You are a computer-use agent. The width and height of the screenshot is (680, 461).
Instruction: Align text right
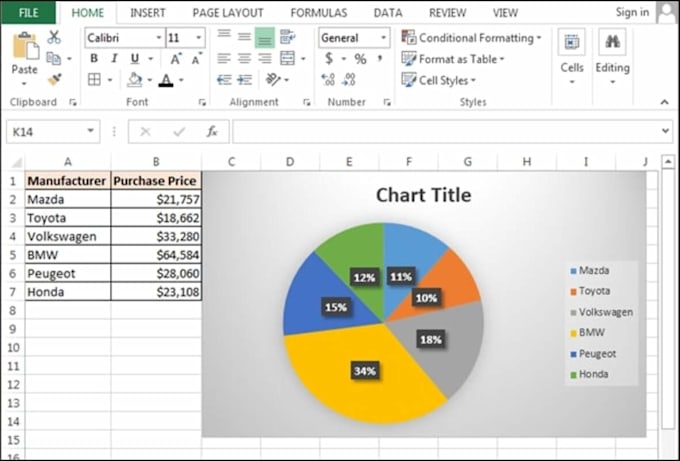click(x=265, y=59)
